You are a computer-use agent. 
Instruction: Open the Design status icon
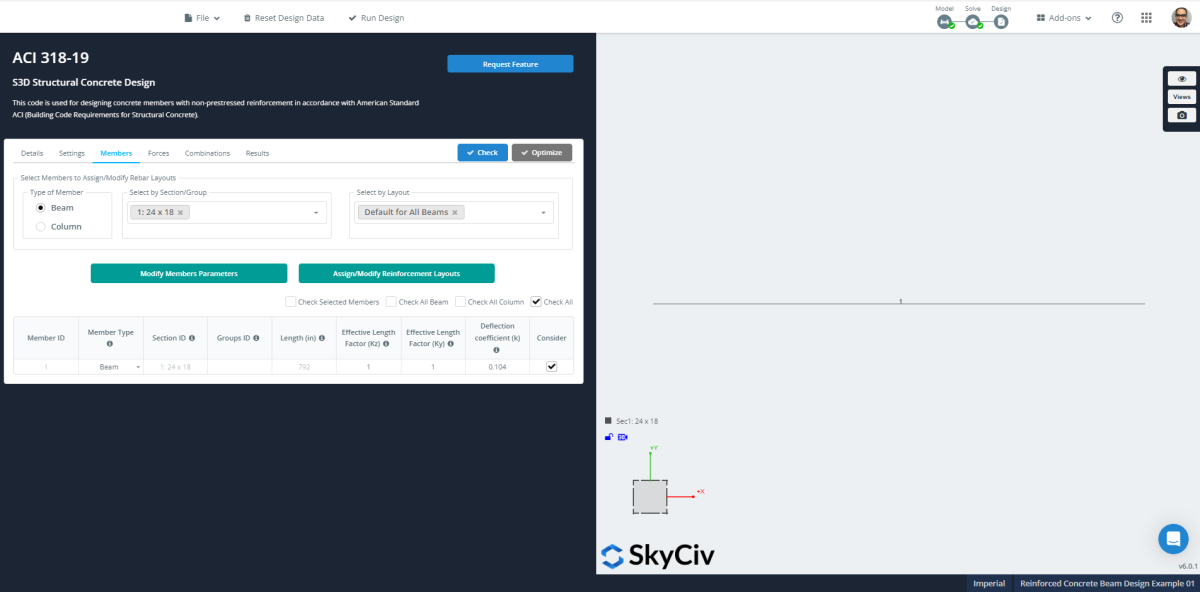[1000, 22]
